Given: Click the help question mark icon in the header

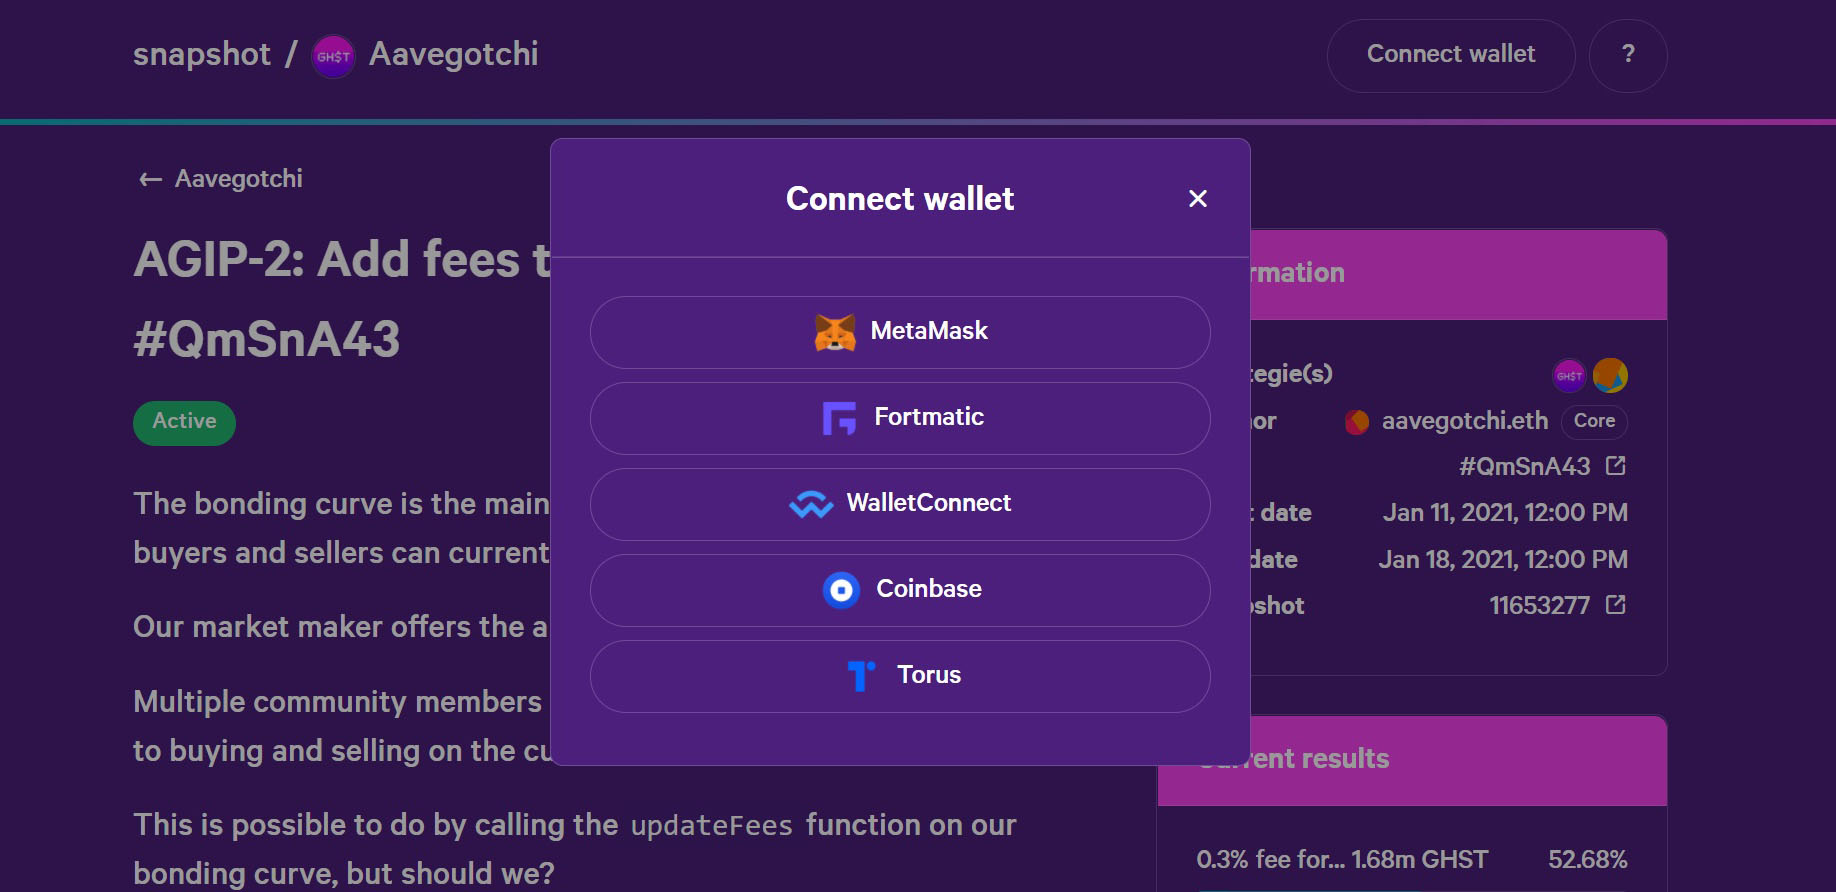Looking at the screenshot, I should (1628, 55).
